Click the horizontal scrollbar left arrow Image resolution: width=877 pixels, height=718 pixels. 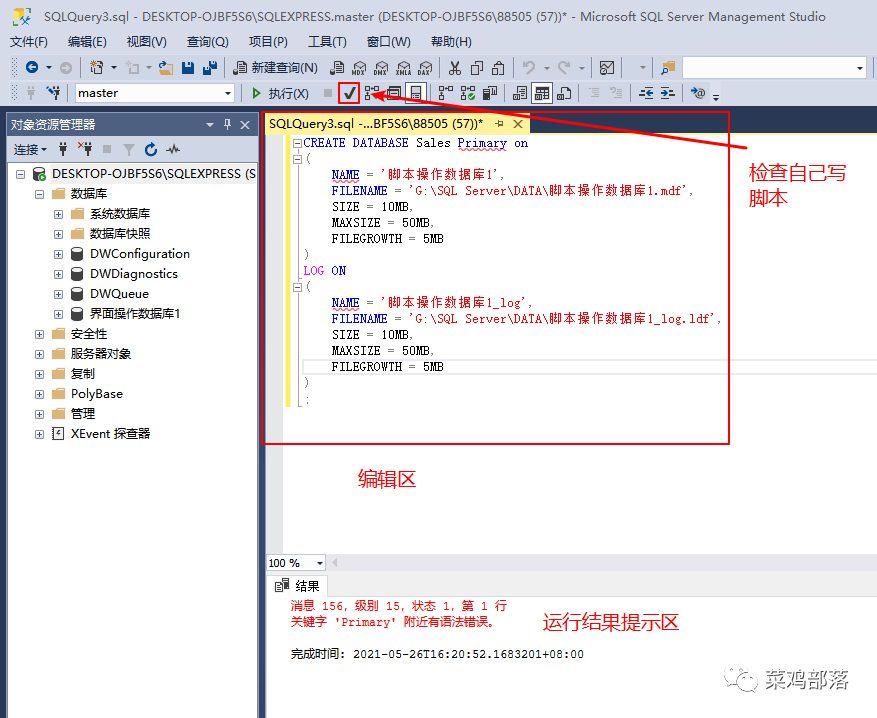pyautogui.click(x=334, y=563)
